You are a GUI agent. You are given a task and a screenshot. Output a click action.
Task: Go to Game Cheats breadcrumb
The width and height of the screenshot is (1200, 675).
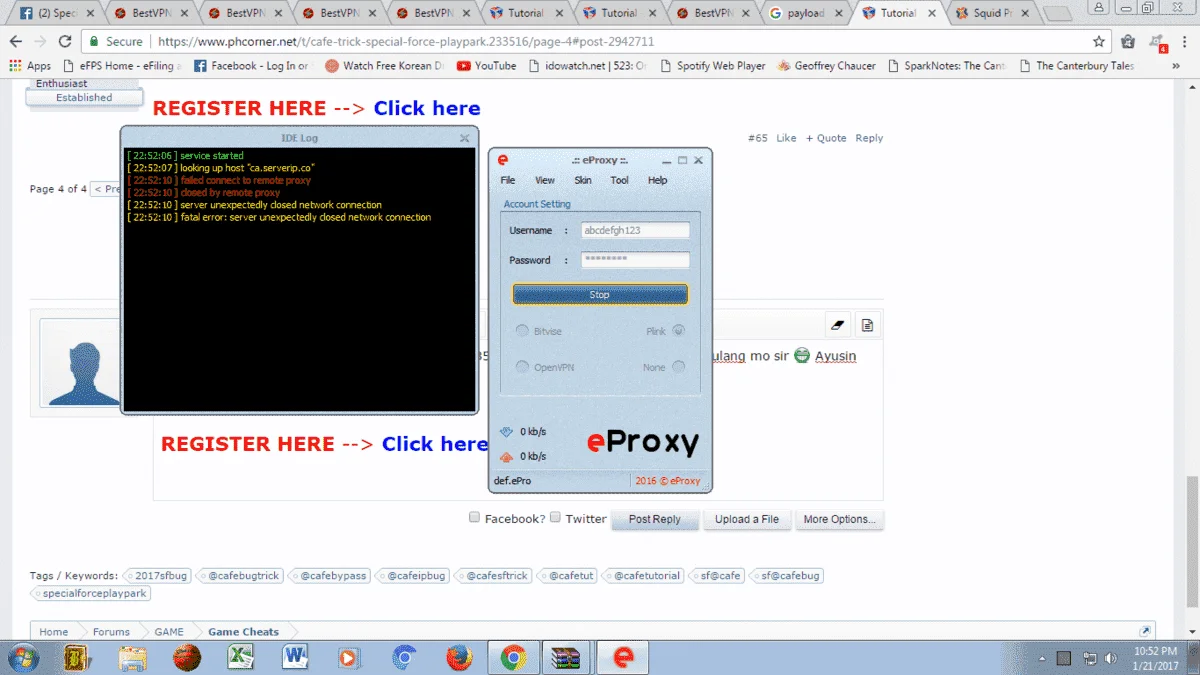tap(243, 632)
